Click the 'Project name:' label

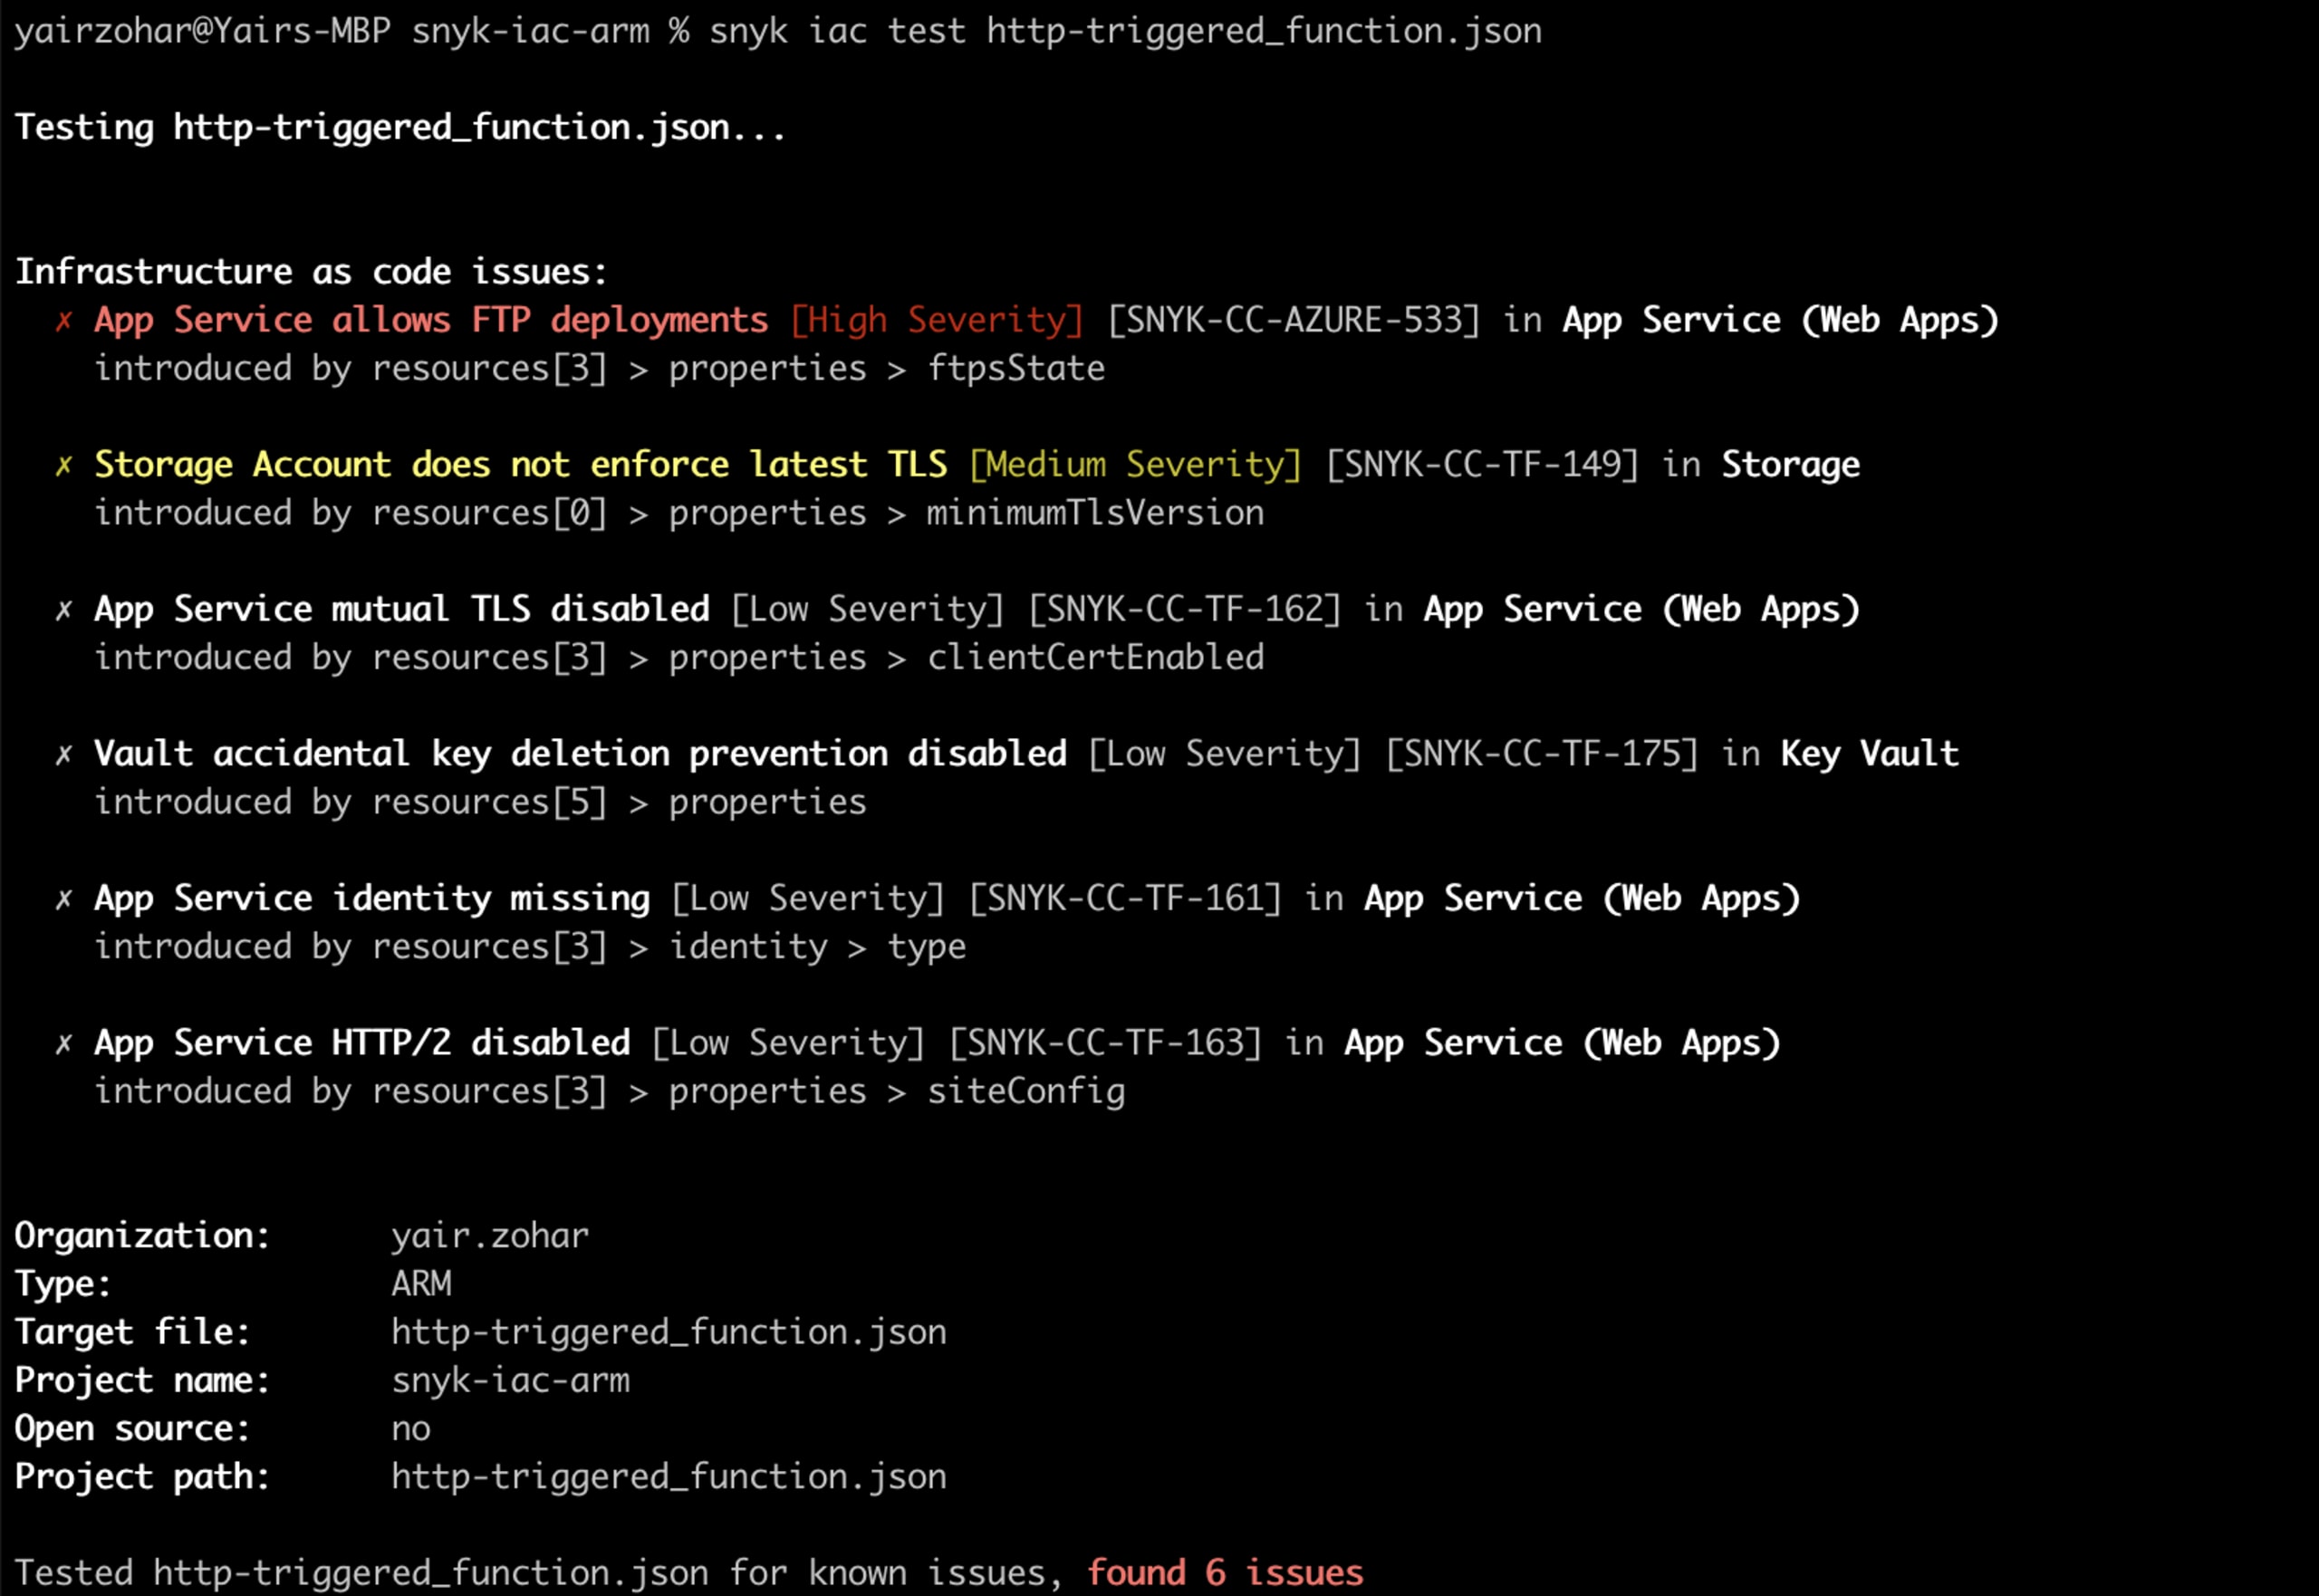142,1381
